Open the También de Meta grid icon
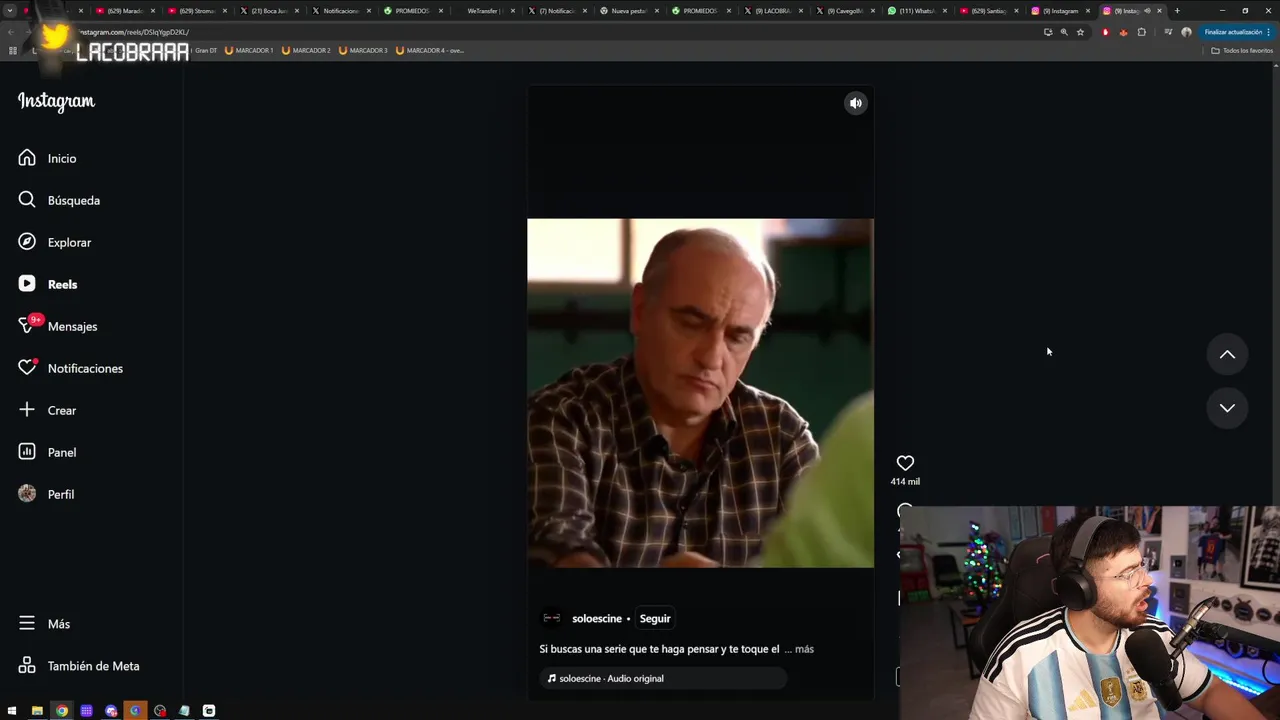This screenshot has width=1280, height=720. pyautogui.click(x=27, y=666)
